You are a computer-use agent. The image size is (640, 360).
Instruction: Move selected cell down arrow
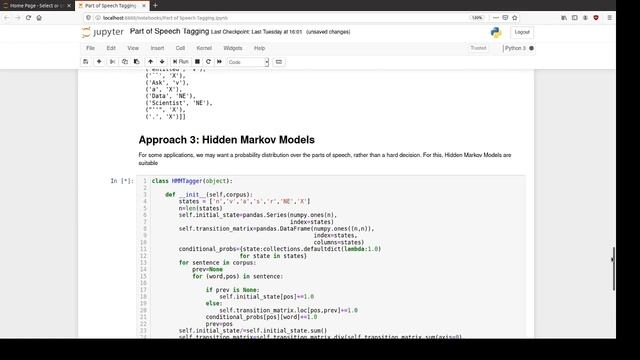[x=162, y=62]
